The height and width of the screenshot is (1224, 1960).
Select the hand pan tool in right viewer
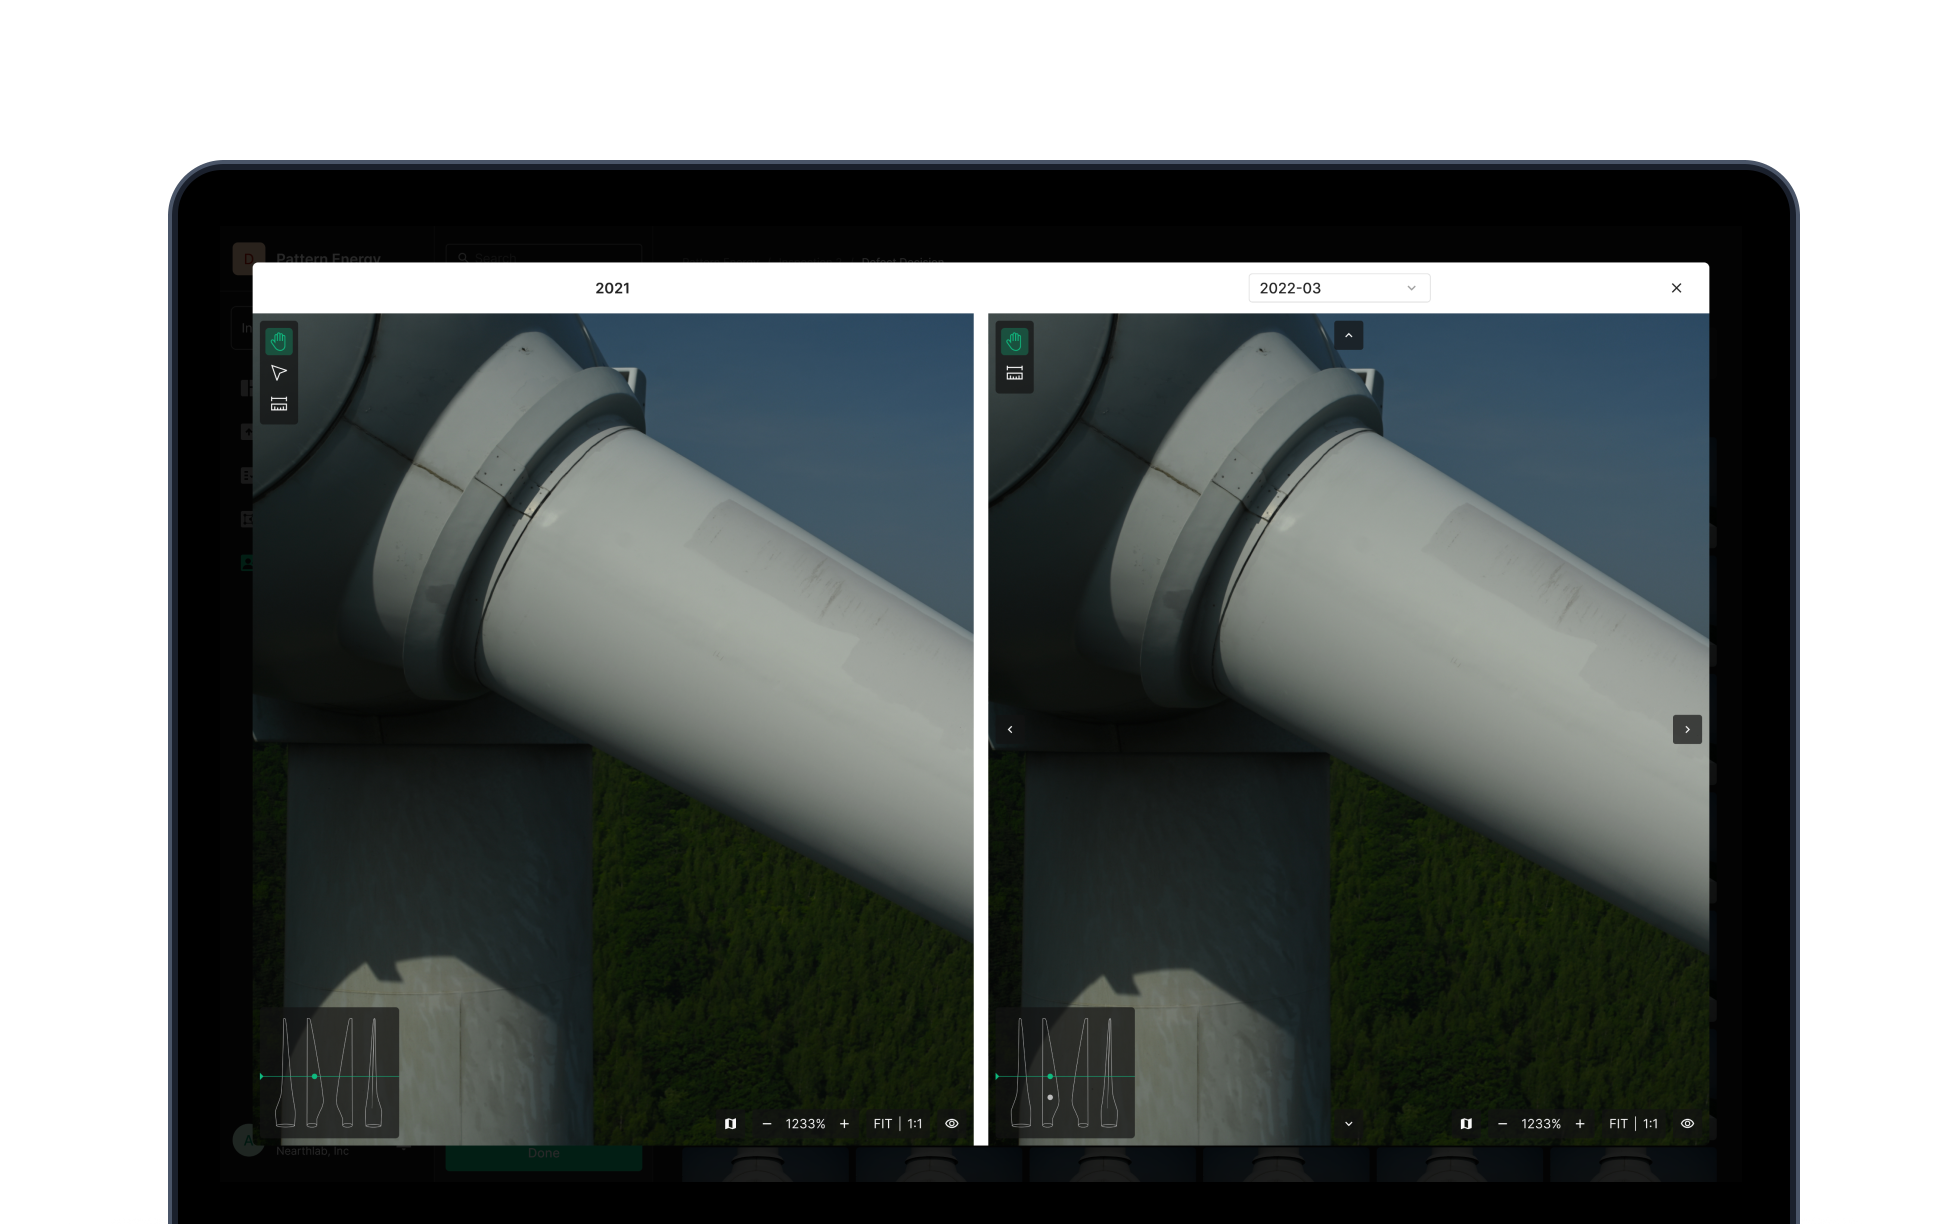(x=1014, y=342)
